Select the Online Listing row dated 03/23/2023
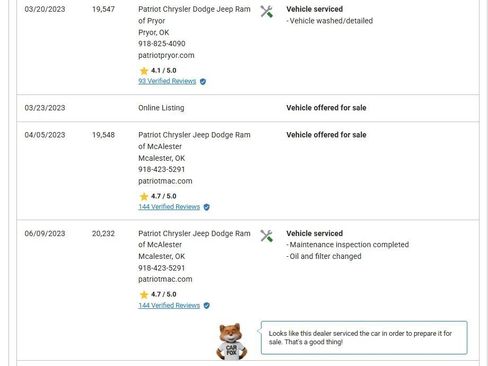 248,108
